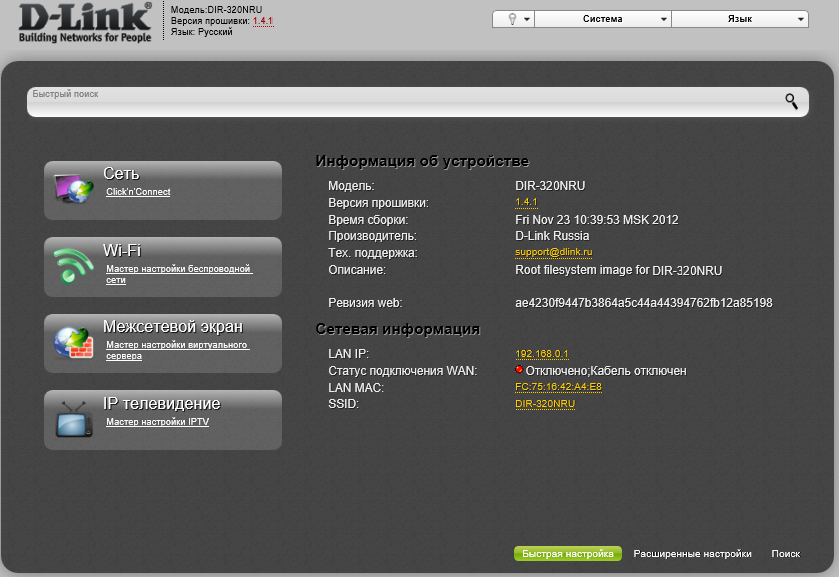
Task: Switch to Расширенные настройки tab
Action: pos(692,553)
